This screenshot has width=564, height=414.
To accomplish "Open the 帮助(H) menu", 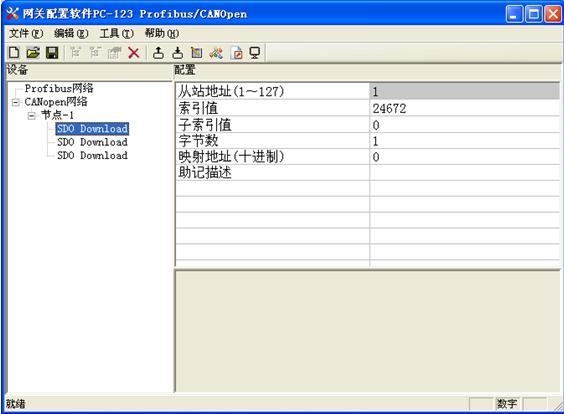I will coord(162,33).
